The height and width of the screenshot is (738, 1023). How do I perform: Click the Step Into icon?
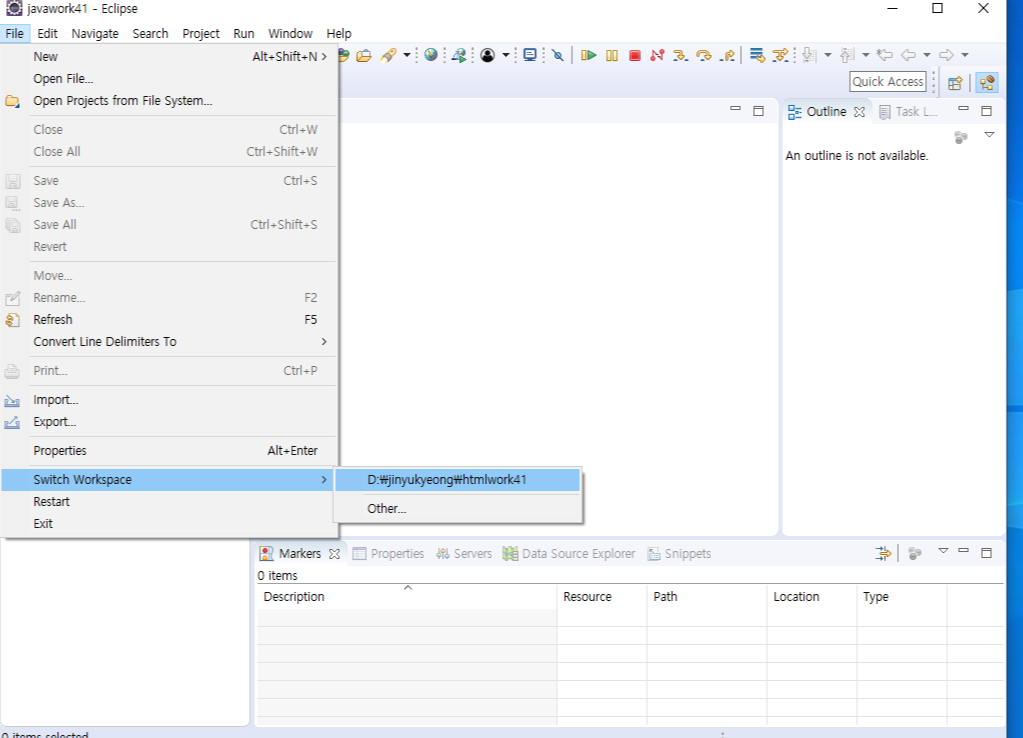click(680, 55)
